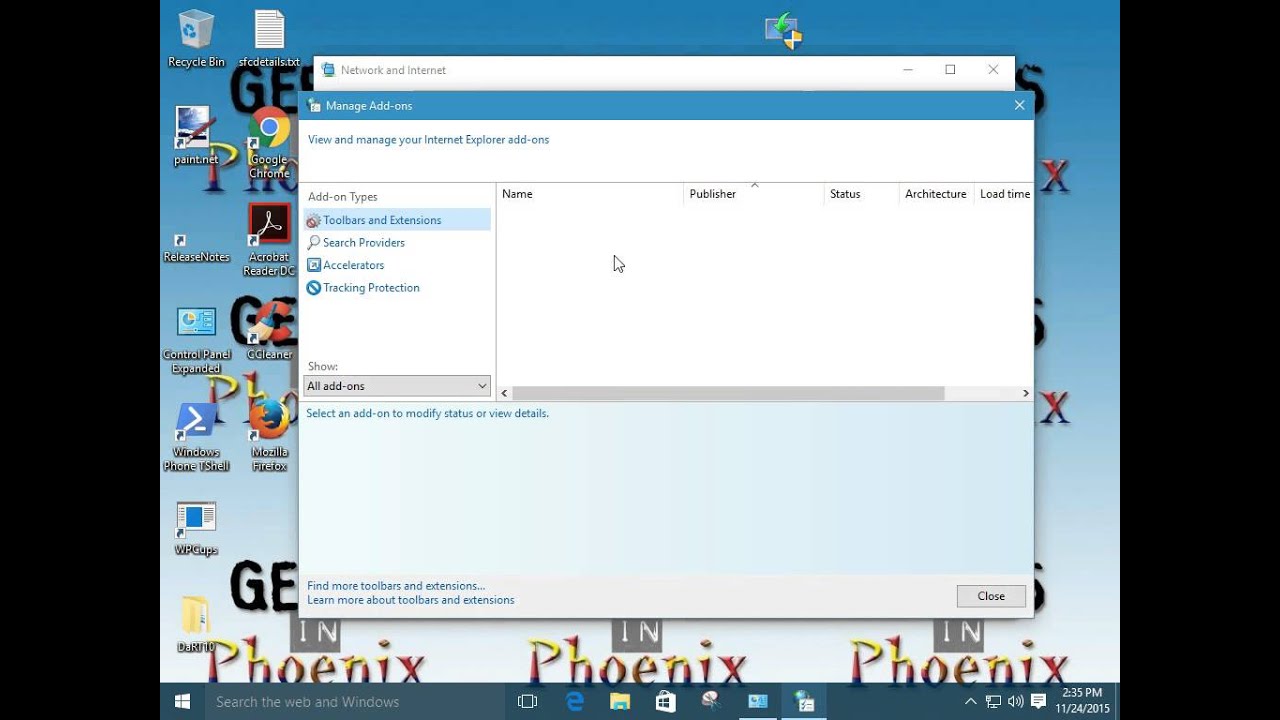Open the Action Center notifications icon

1038,701
